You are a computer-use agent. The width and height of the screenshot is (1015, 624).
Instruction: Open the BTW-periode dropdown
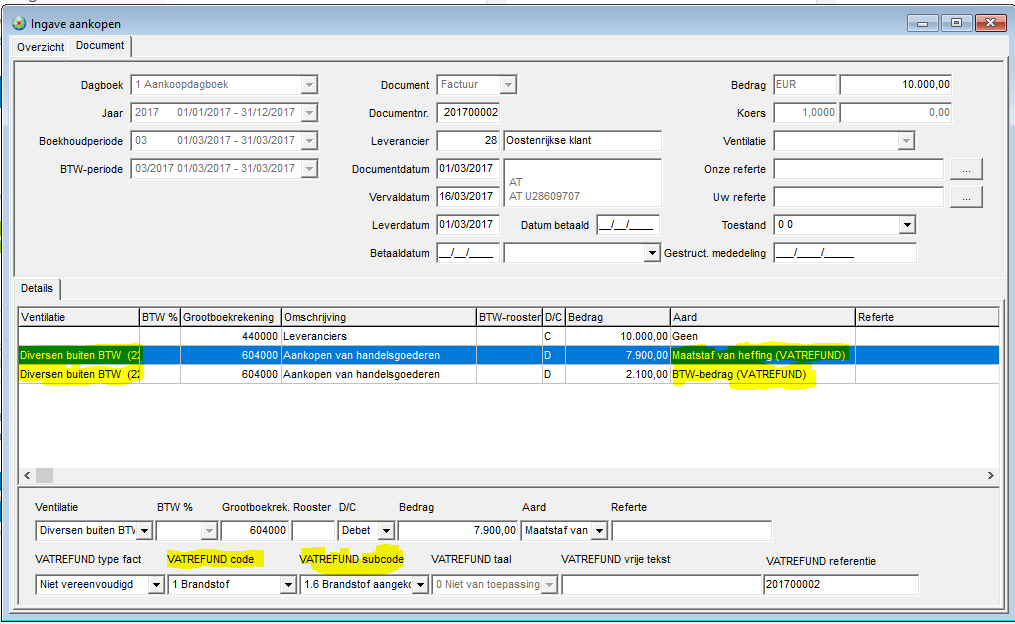309,169
